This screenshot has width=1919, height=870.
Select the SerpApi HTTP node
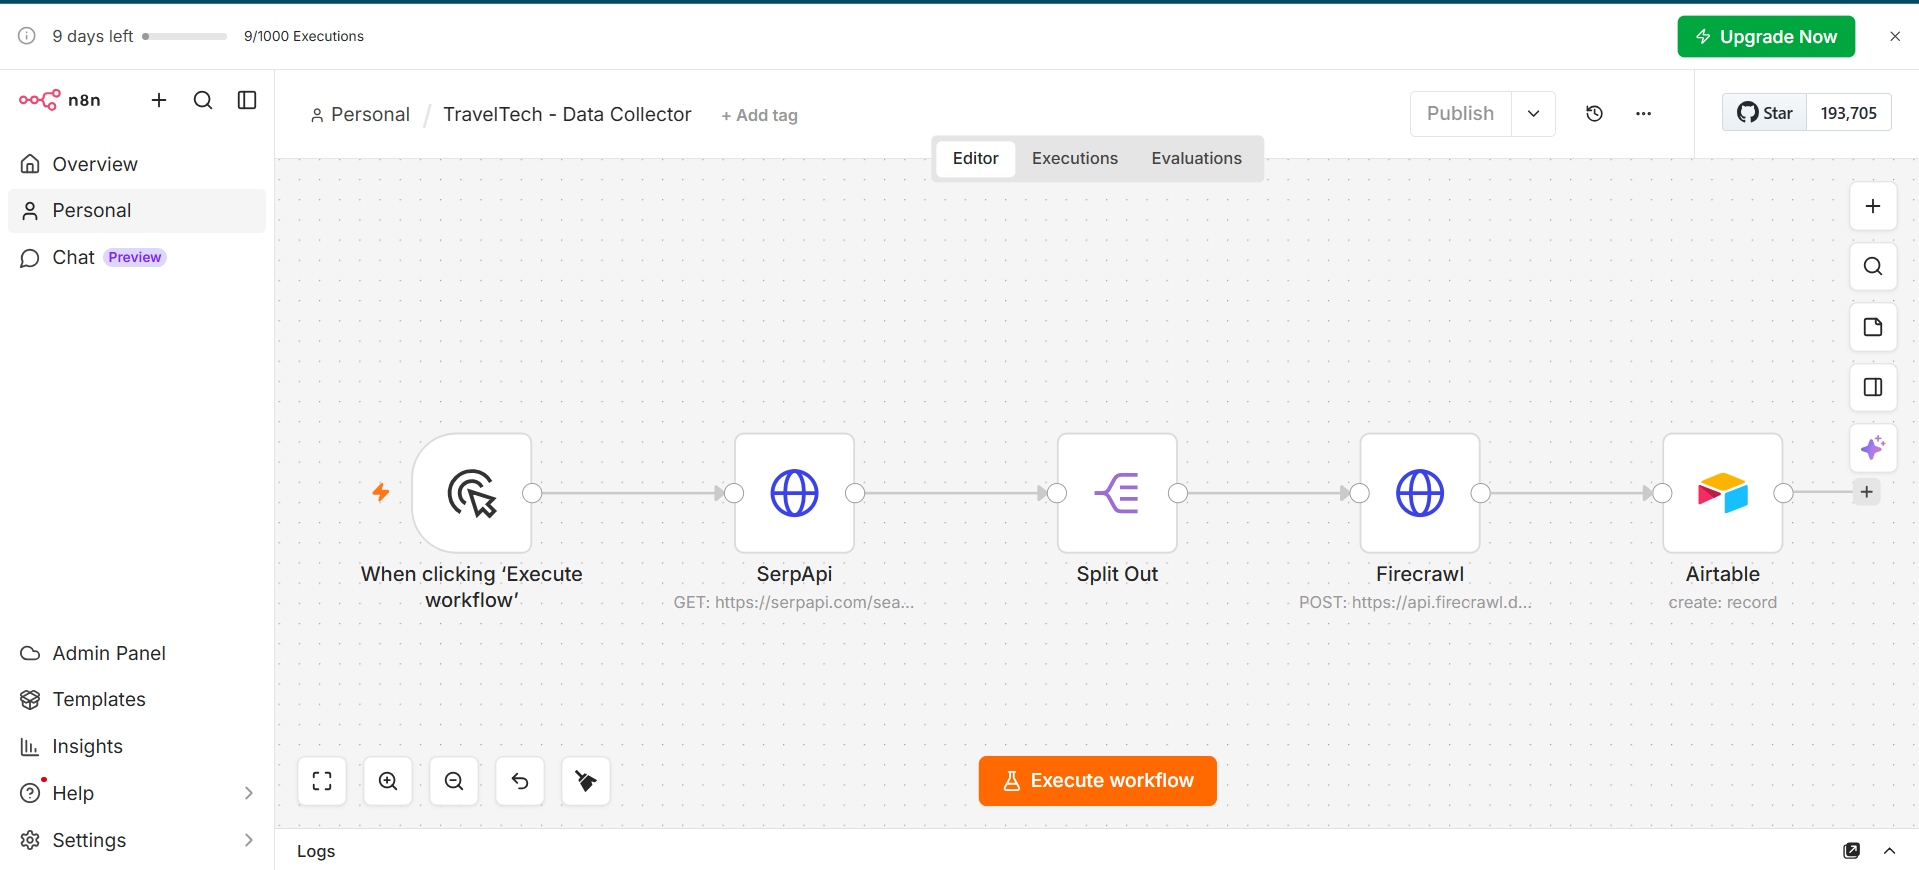click(x=795, y=493)
